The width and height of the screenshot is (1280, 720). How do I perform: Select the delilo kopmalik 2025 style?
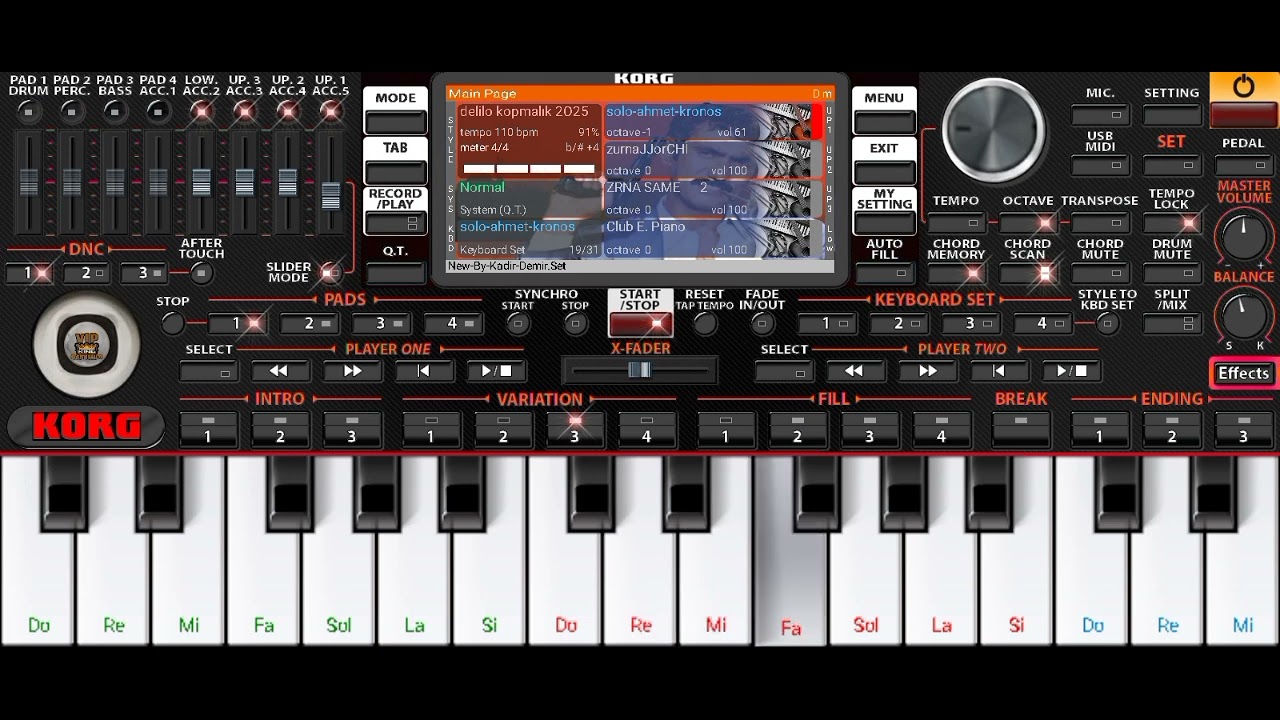[x=529, y=141]
